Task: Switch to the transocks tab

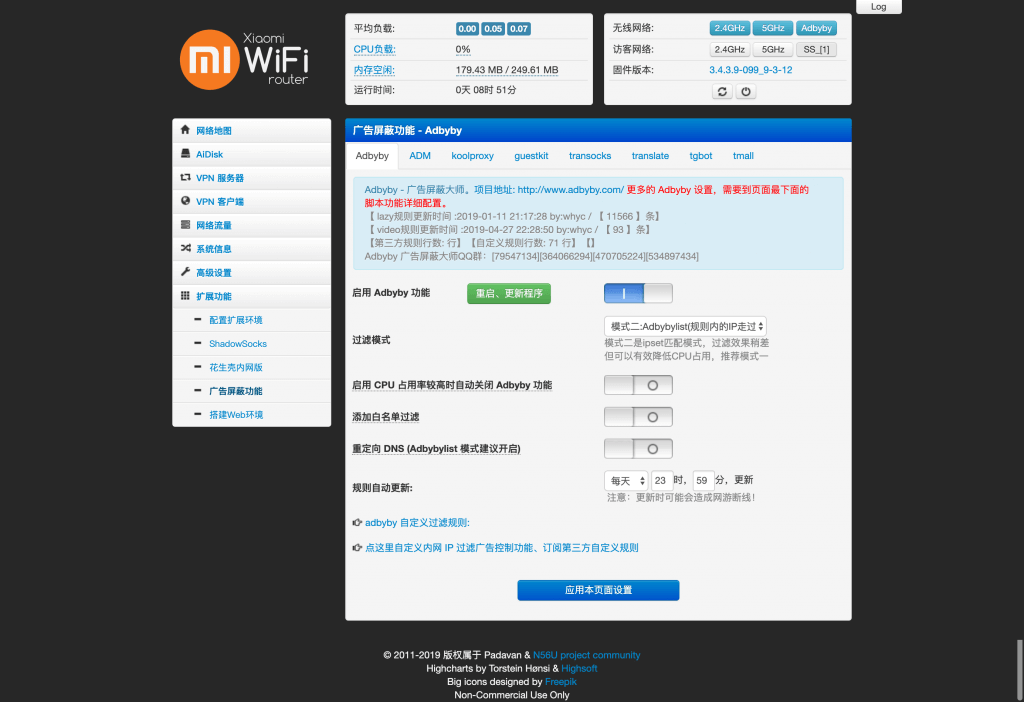Action: coord(590,156)
